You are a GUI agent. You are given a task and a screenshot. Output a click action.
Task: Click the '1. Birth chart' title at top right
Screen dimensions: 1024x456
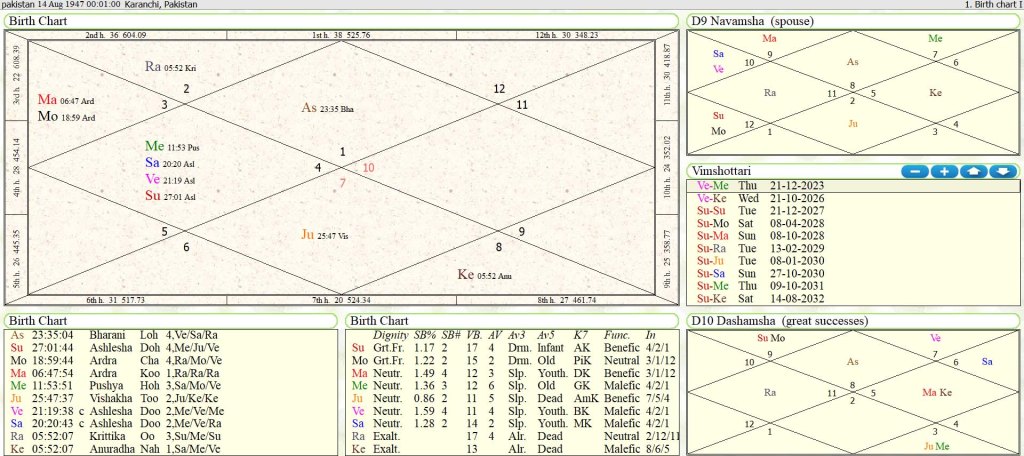pos(992,5)
